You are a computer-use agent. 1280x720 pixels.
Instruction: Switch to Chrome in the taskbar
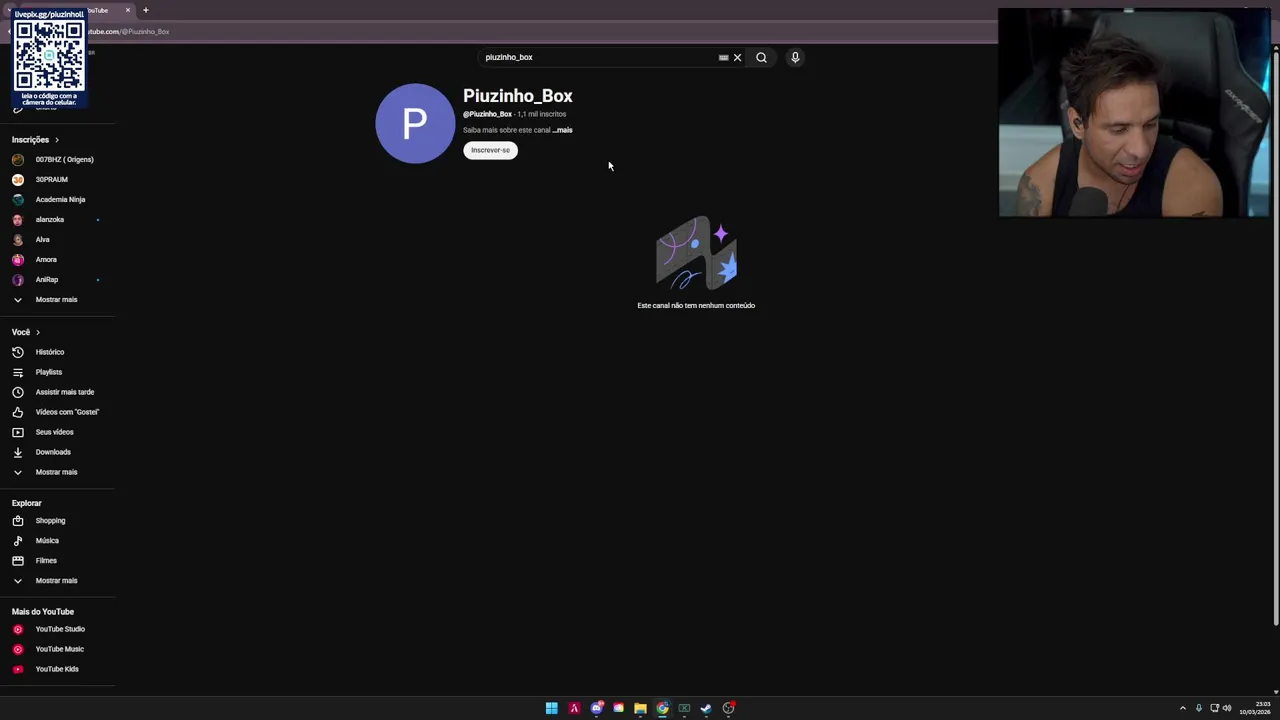pyautogui.click(x=662, y=708)
